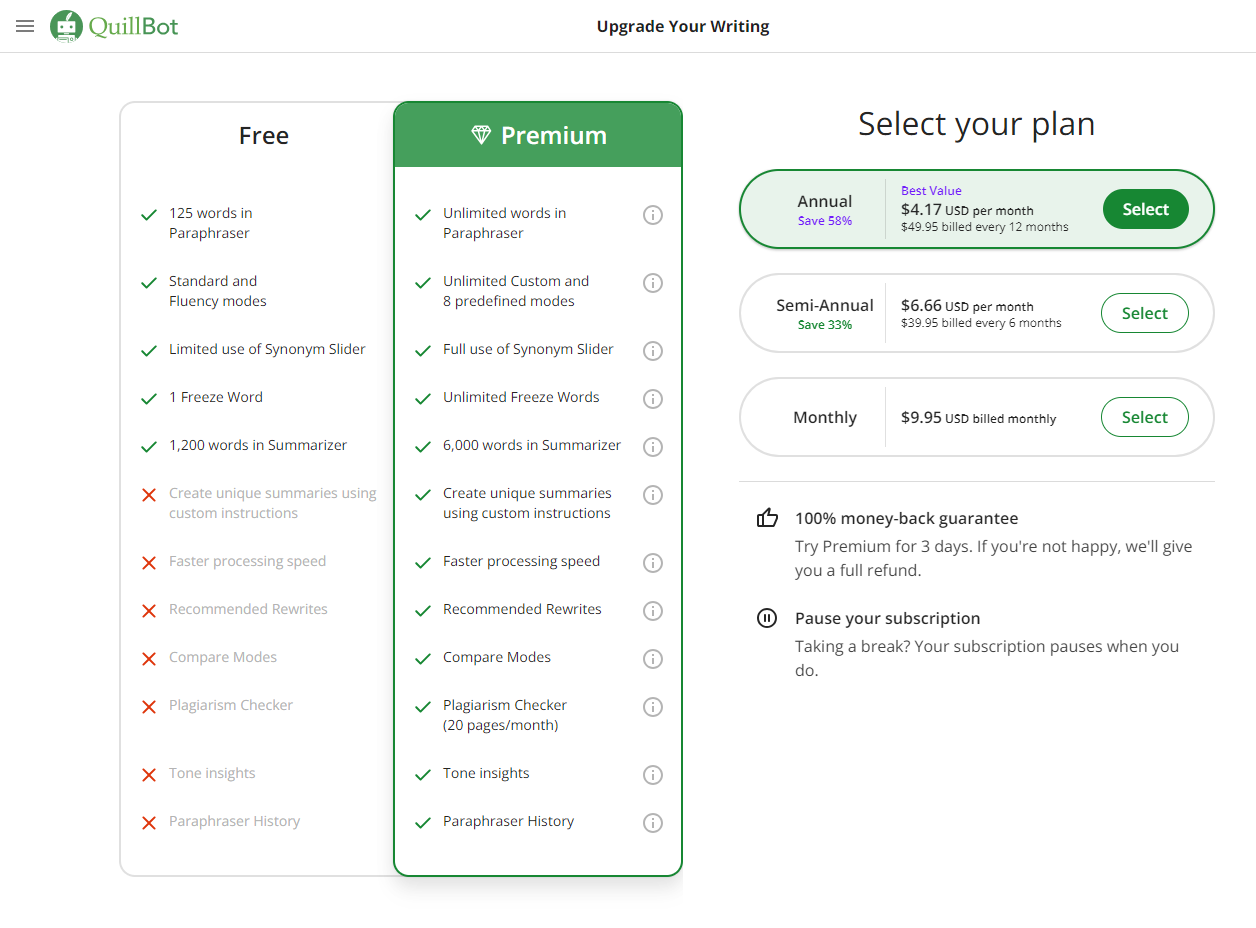Click the 'Best Value' label
The height and width of the screenshot is (928, 1256).
[931, 191]
